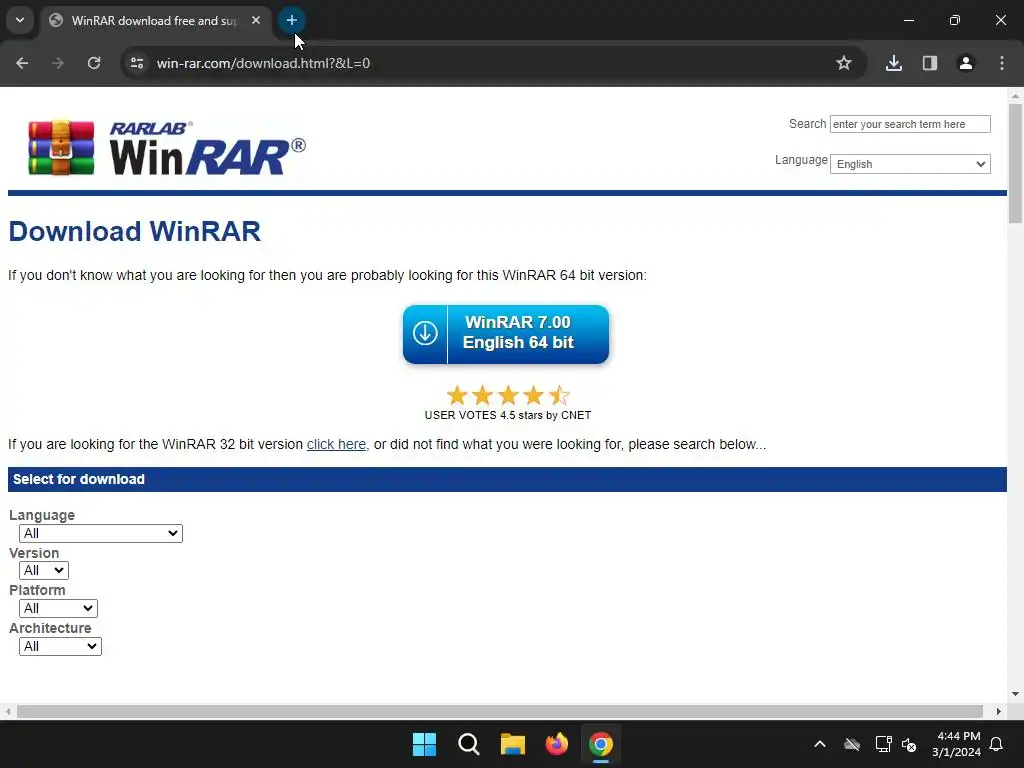The width and height of the screenshot is (1024, 768).
Task: Show hidden system tray icons
Action: click(820, 744)
